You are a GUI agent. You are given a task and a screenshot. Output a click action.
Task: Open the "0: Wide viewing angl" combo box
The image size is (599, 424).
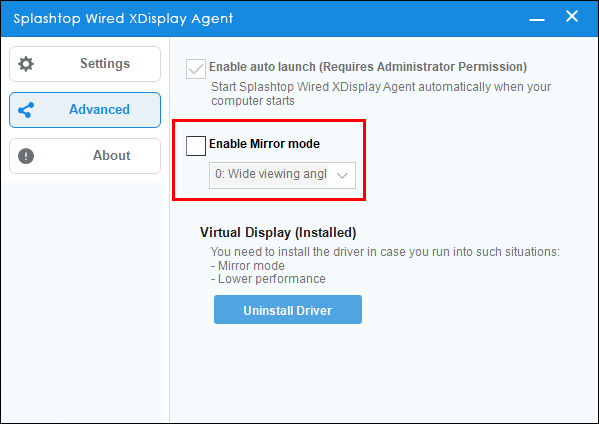pyautogui.click(x=282, y=175)
